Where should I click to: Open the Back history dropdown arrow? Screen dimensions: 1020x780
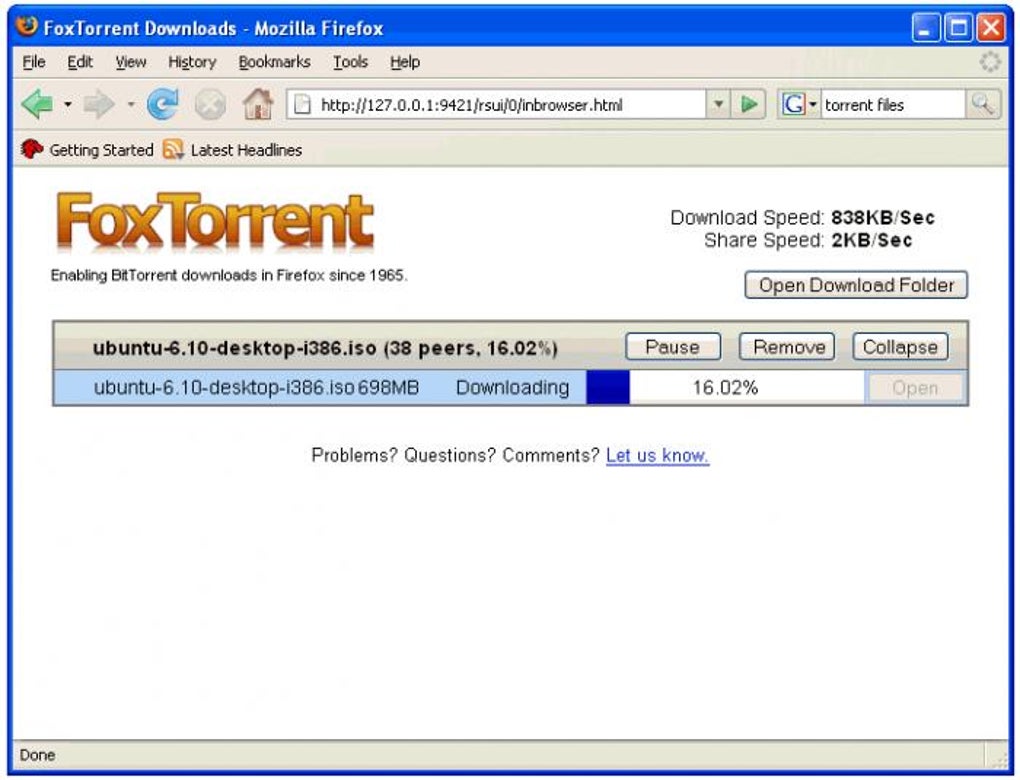68,104
